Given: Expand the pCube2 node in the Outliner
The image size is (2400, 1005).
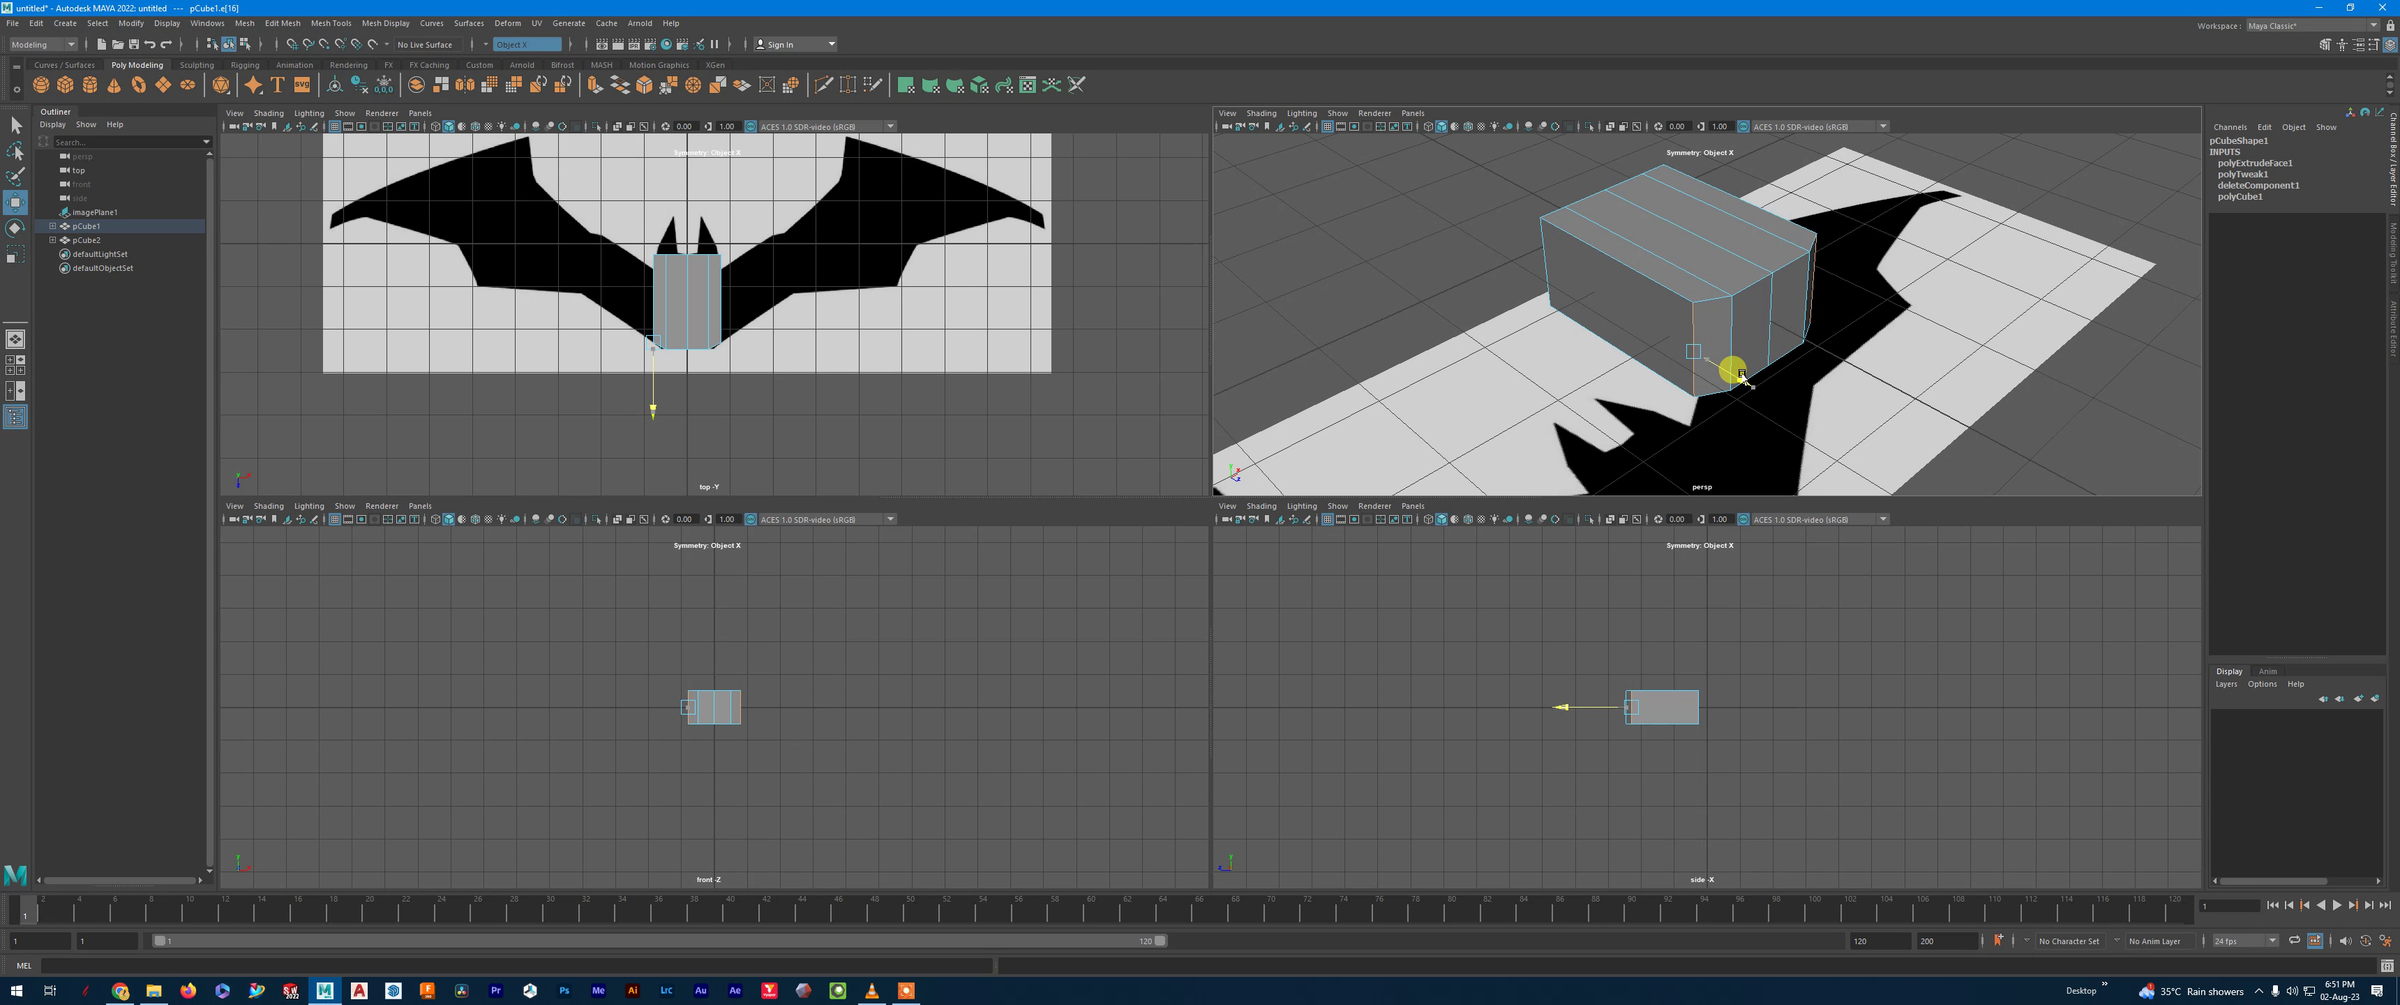Looking at the screenshot, I should (x=52, y=240).
